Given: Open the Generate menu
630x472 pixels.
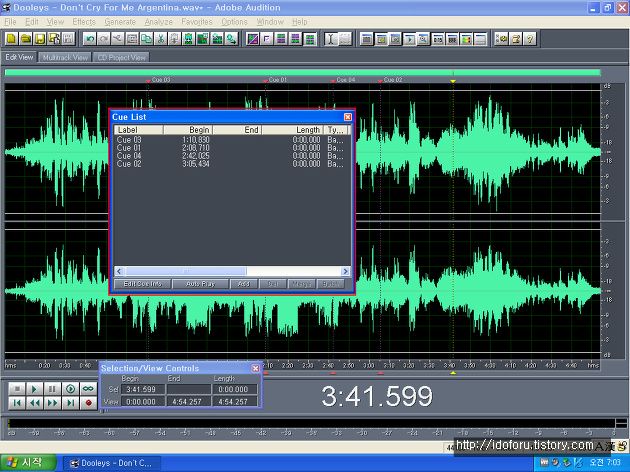Looking at the screenshot, I should (x=120, y=22).
